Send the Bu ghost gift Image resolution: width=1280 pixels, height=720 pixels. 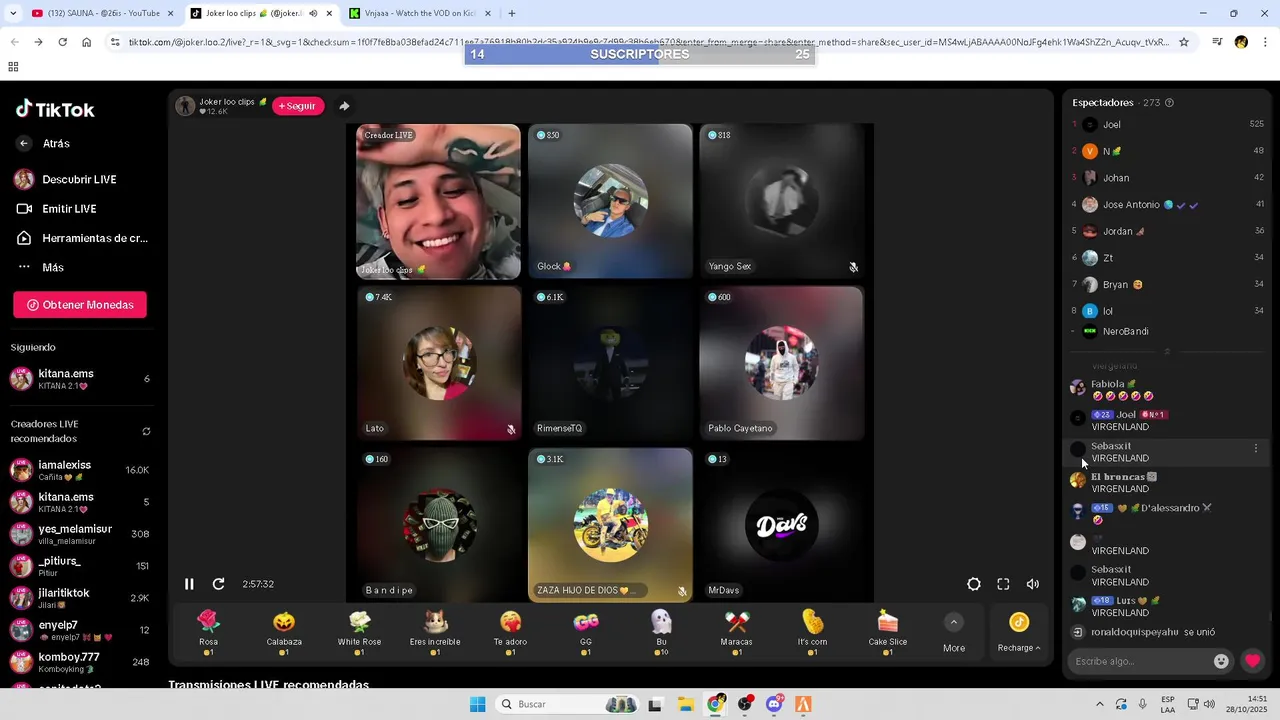click(x=661, y=632)
